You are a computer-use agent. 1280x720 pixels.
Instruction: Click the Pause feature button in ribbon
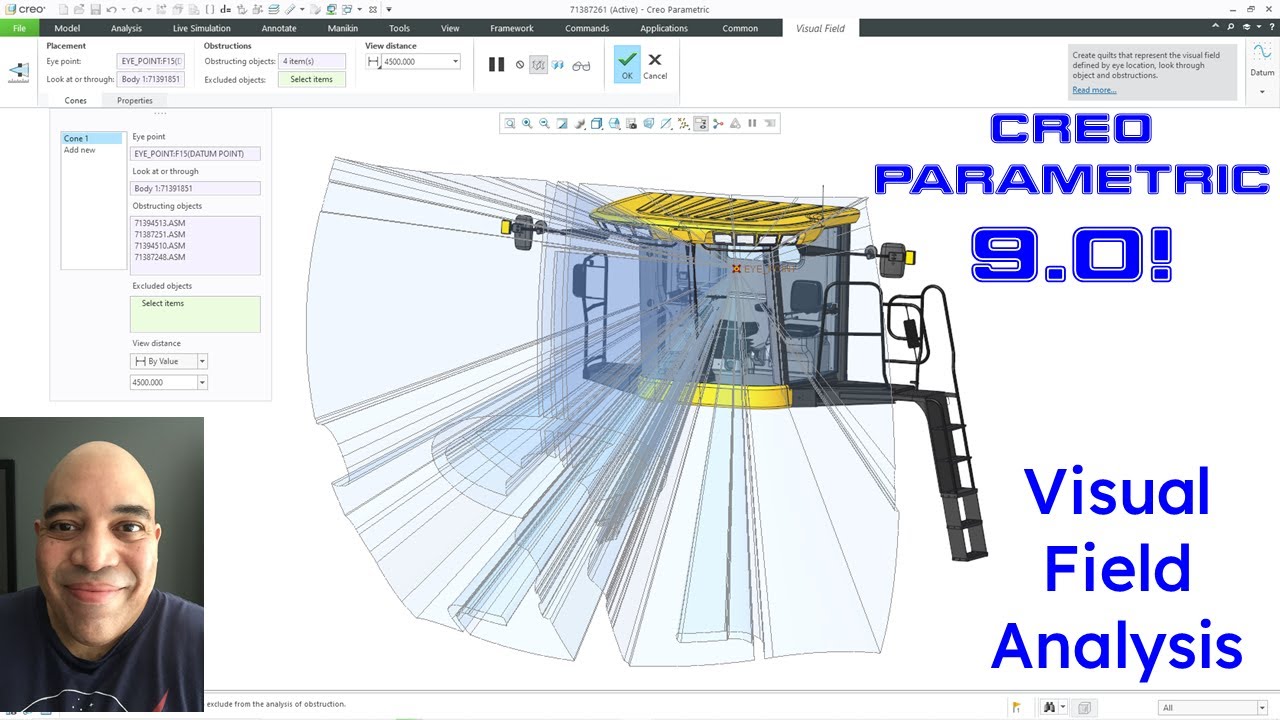point(496,65)
